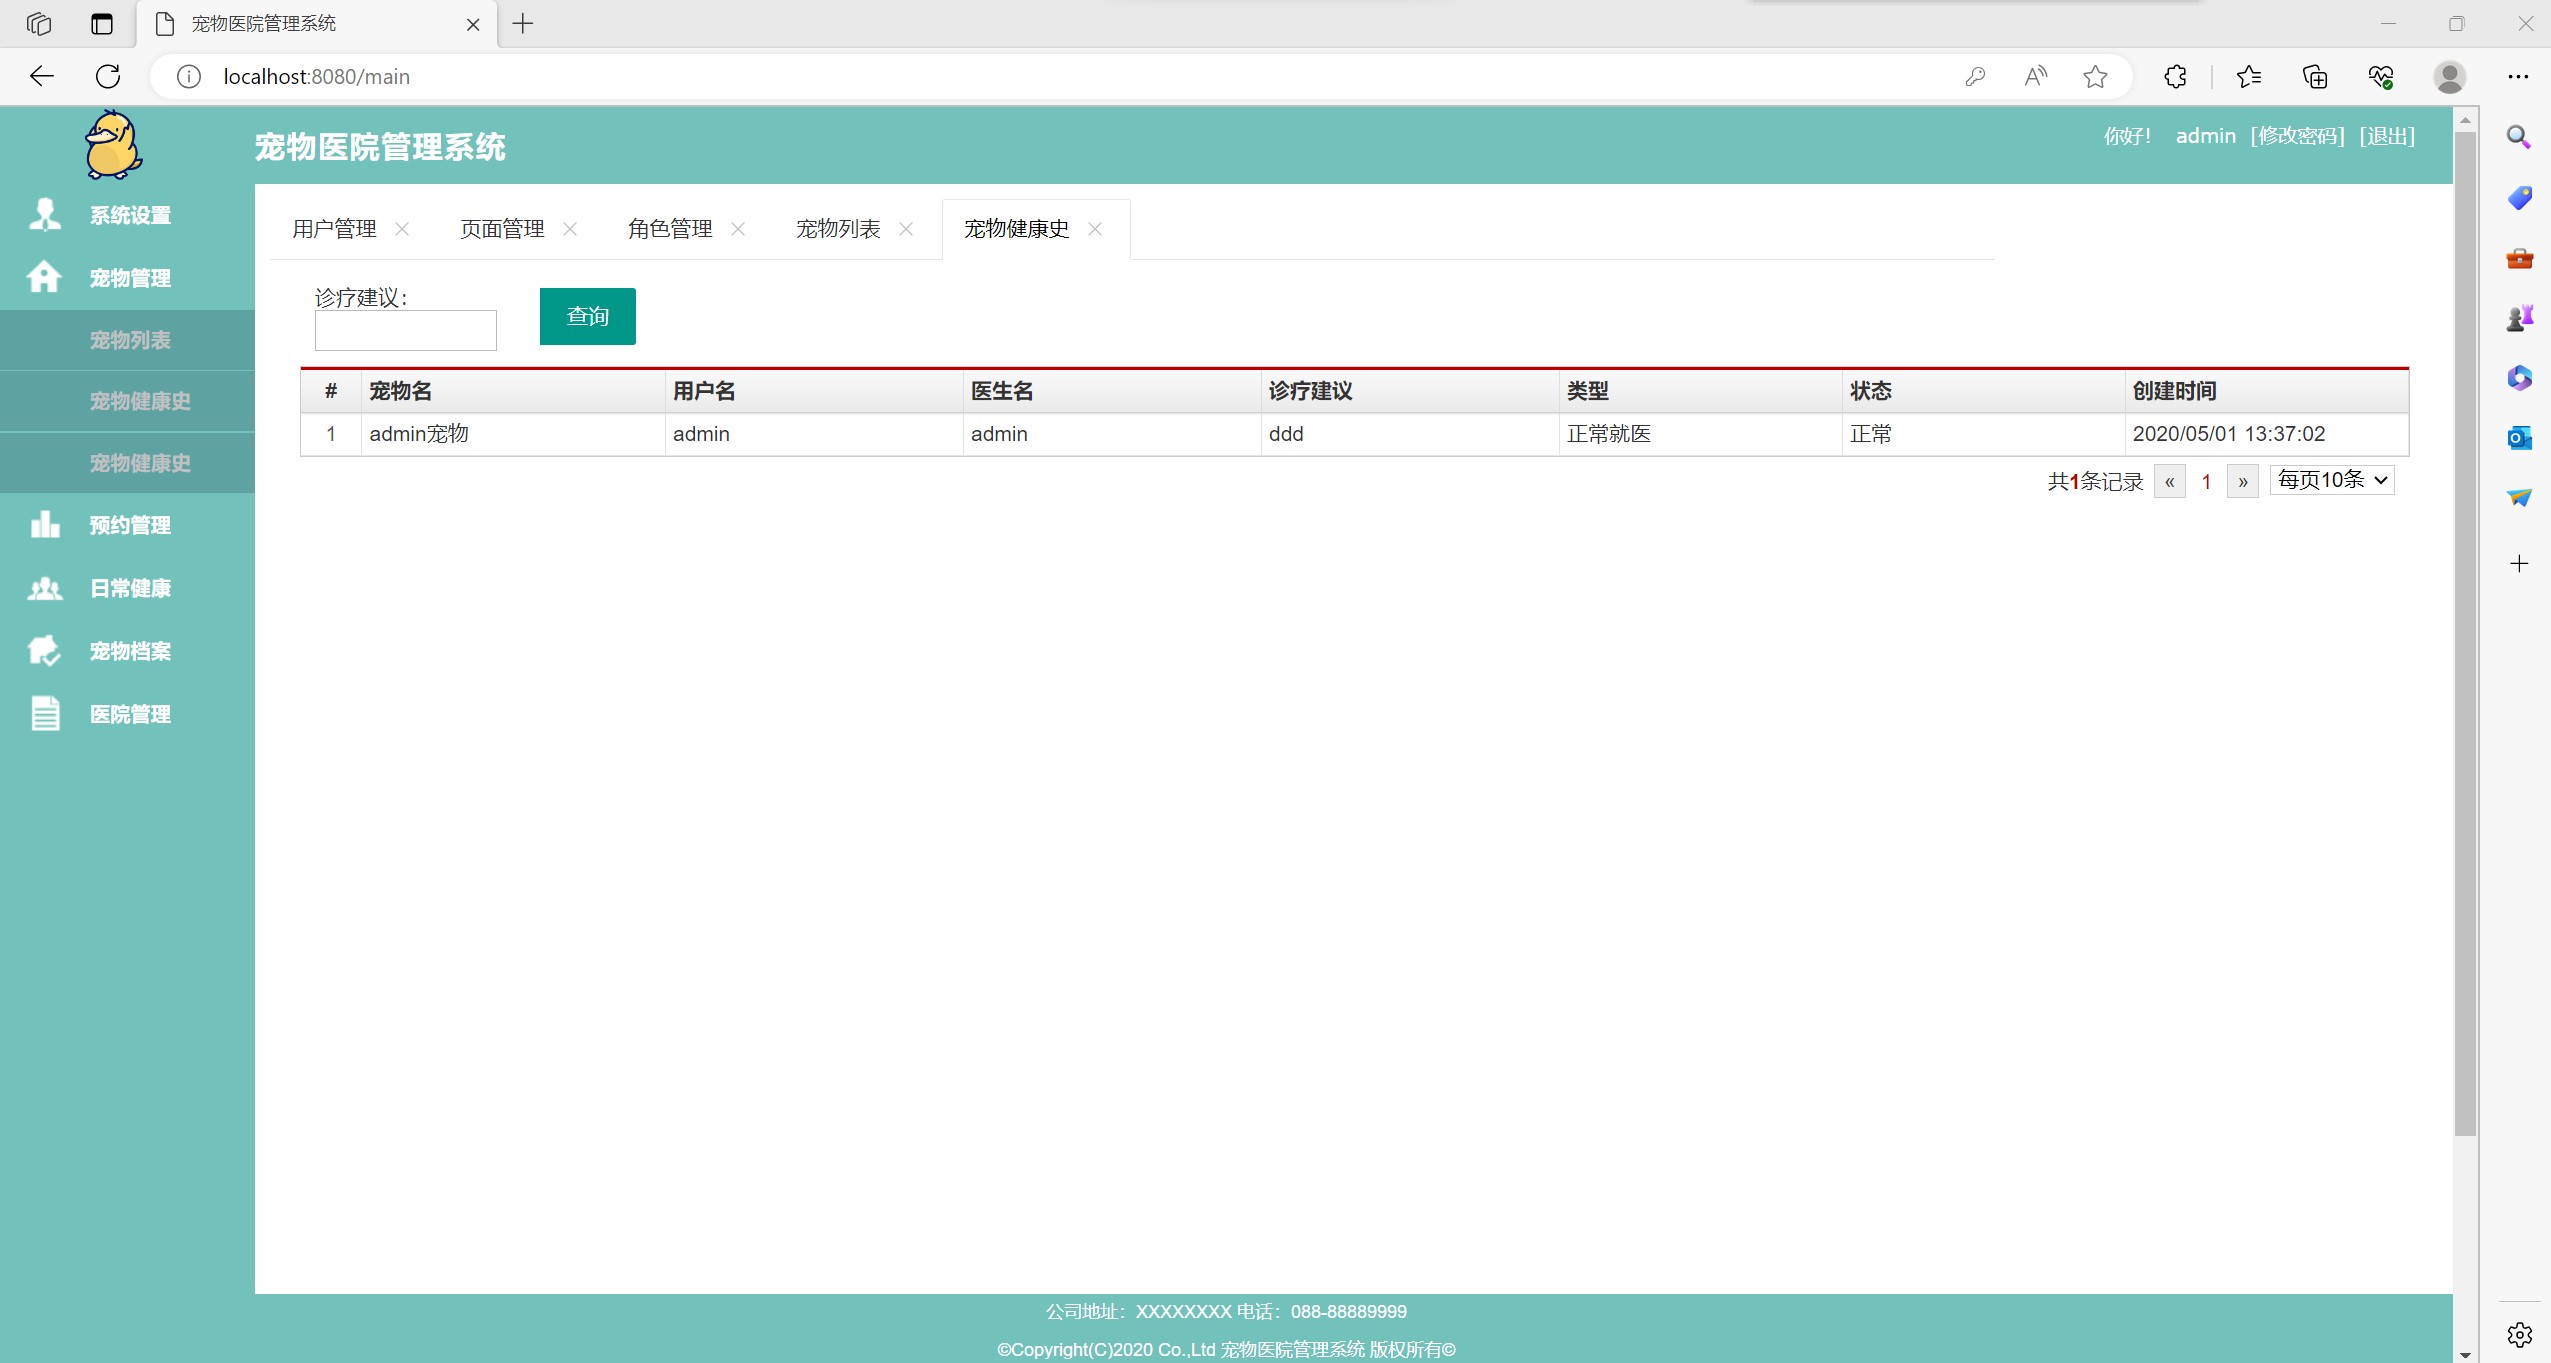The height and width of the screenshot is (1363, 2551).
Task: Open a new browser tab
Action: pos(522,23)
